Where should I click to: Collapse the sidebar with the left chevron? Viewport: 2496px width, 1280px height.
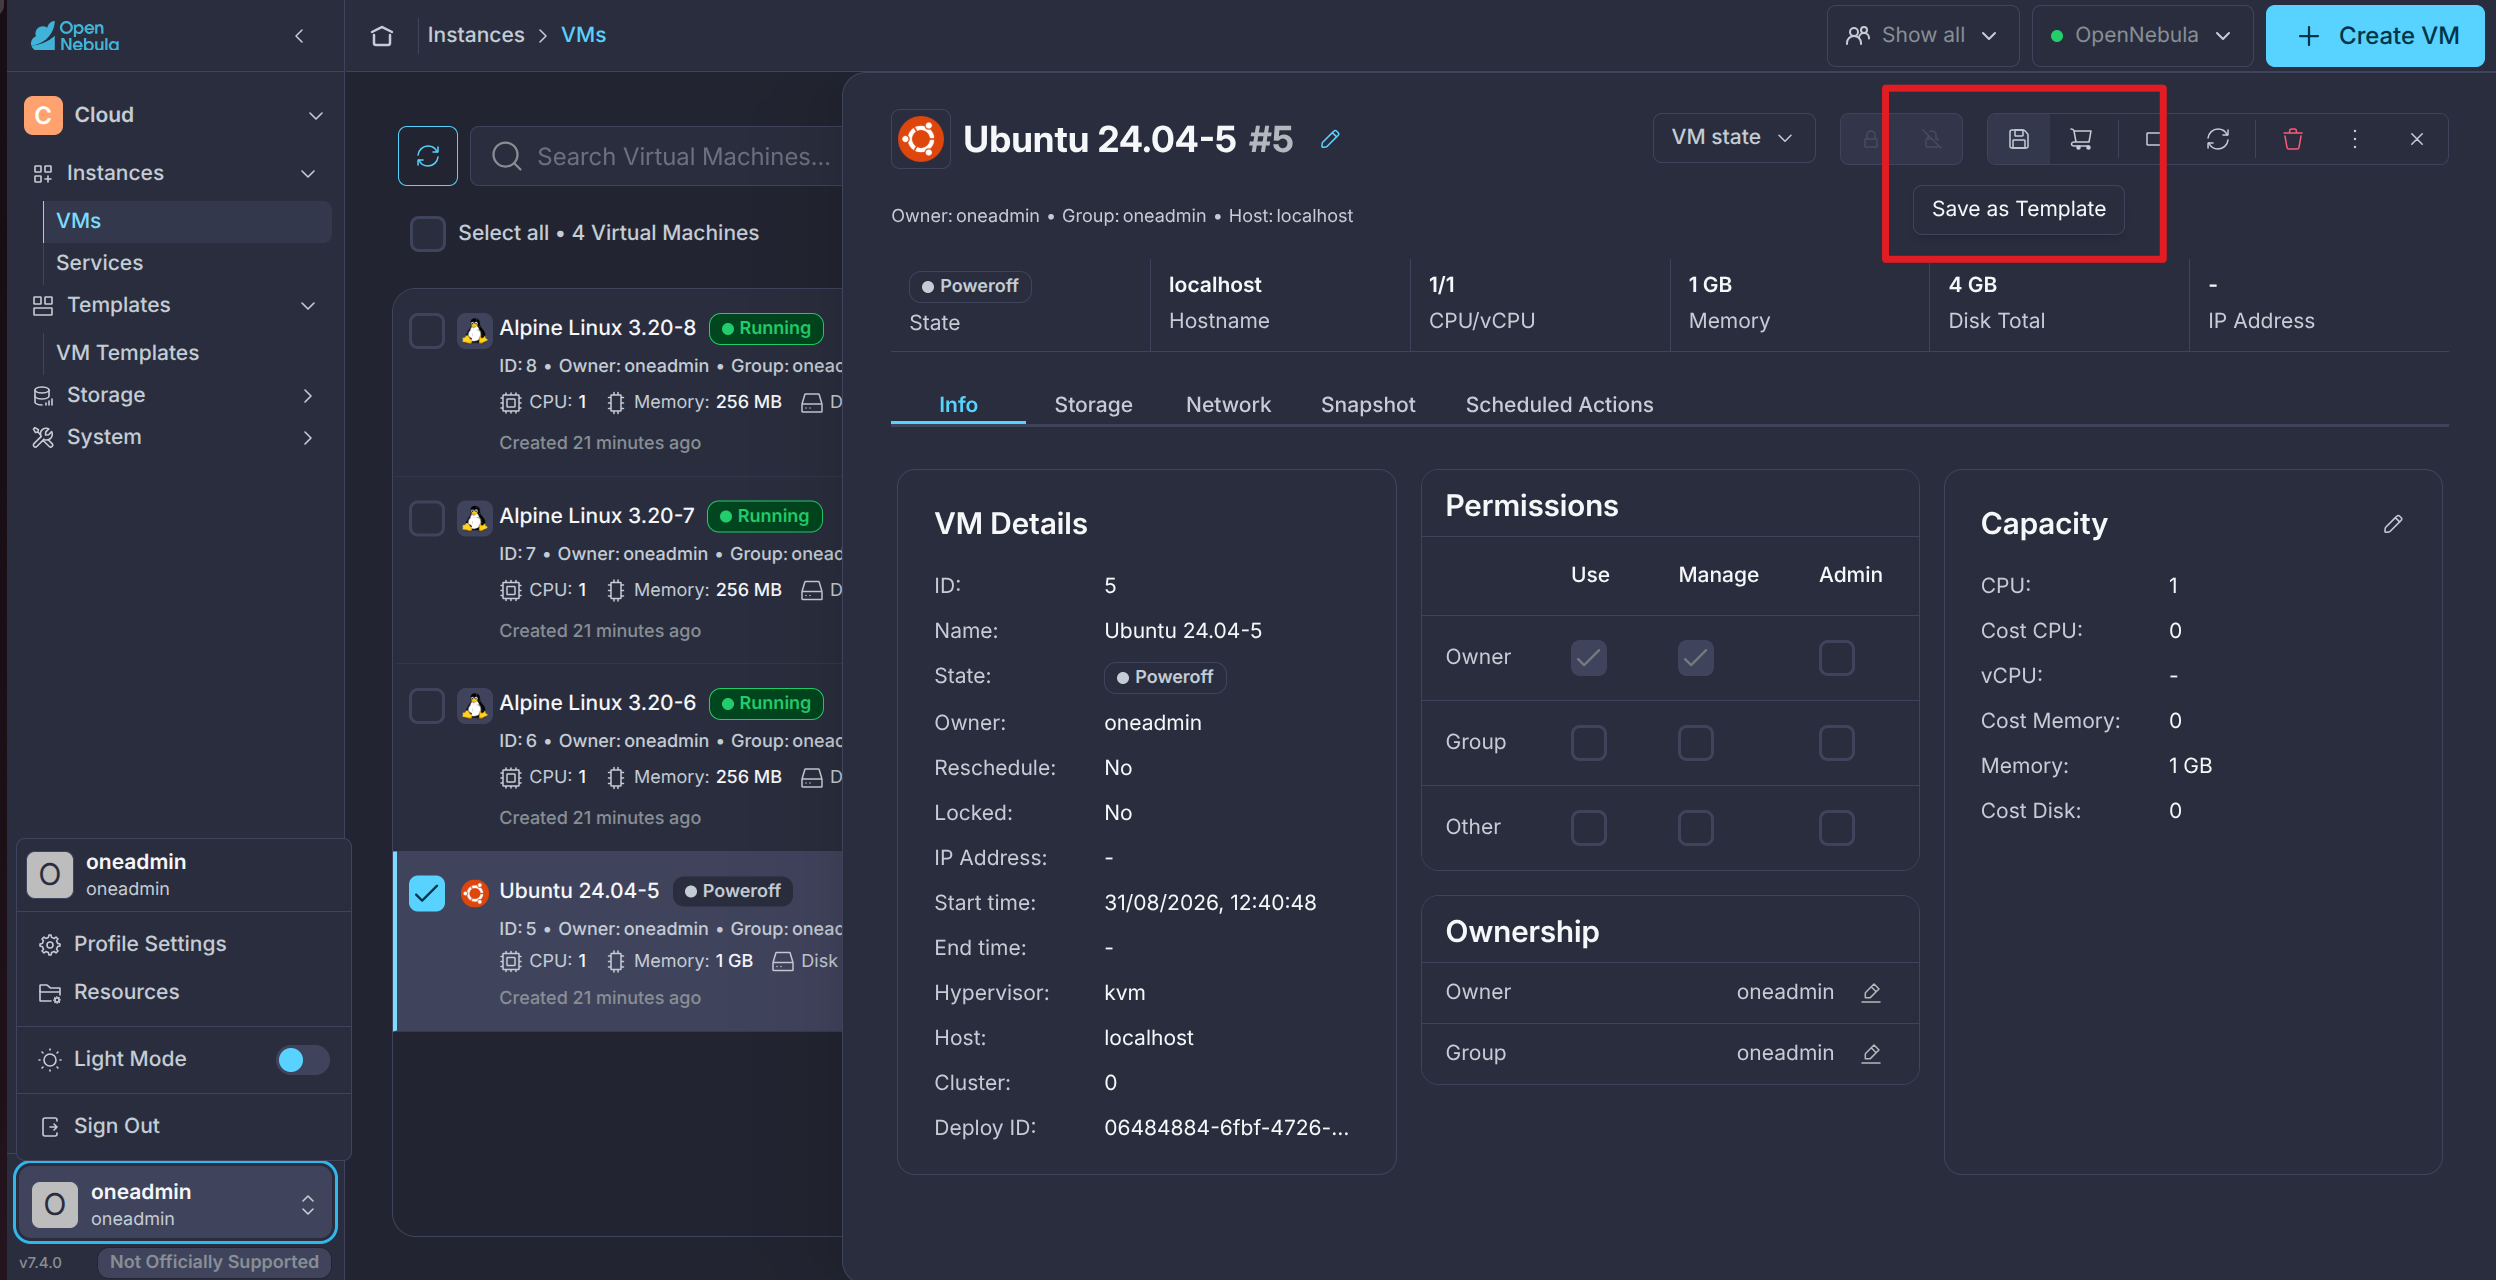[299, 36]
